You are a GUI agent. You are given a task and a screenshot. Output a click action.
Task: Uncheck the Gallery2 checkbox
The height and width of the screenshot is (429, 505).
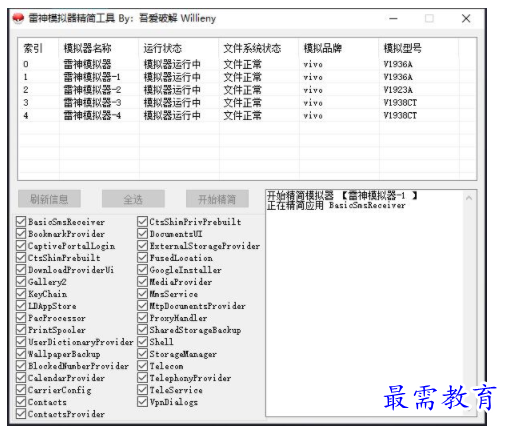pos(21,282)
